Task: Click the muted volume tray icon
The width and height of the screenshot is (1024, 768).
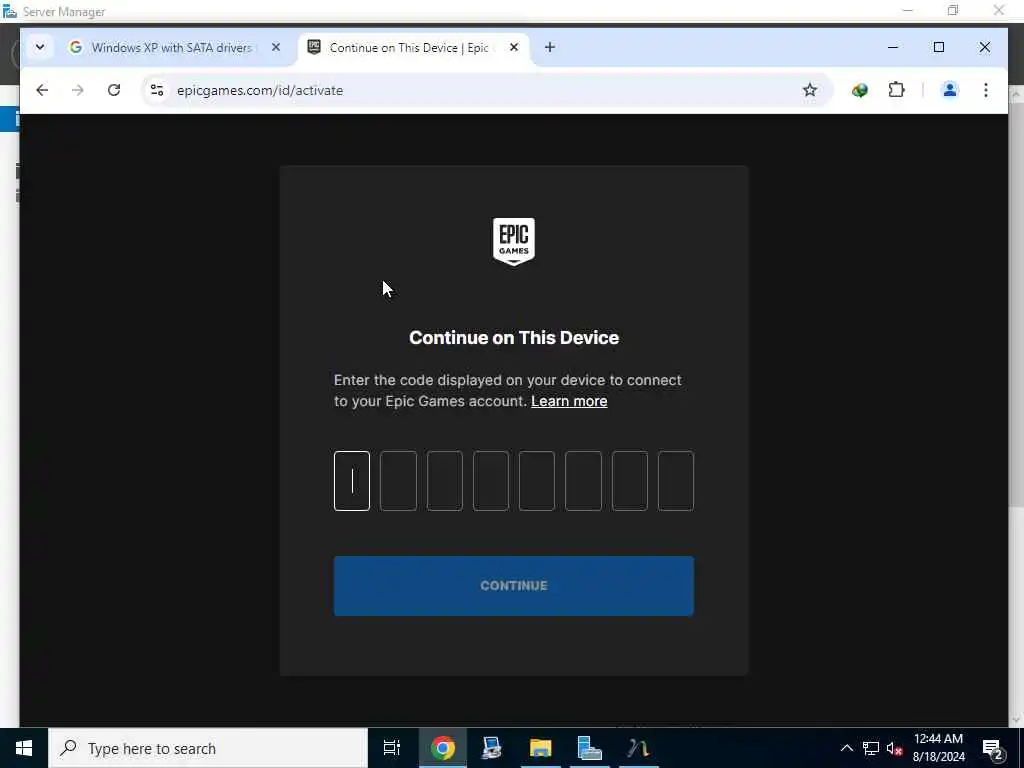Action: 894,748
